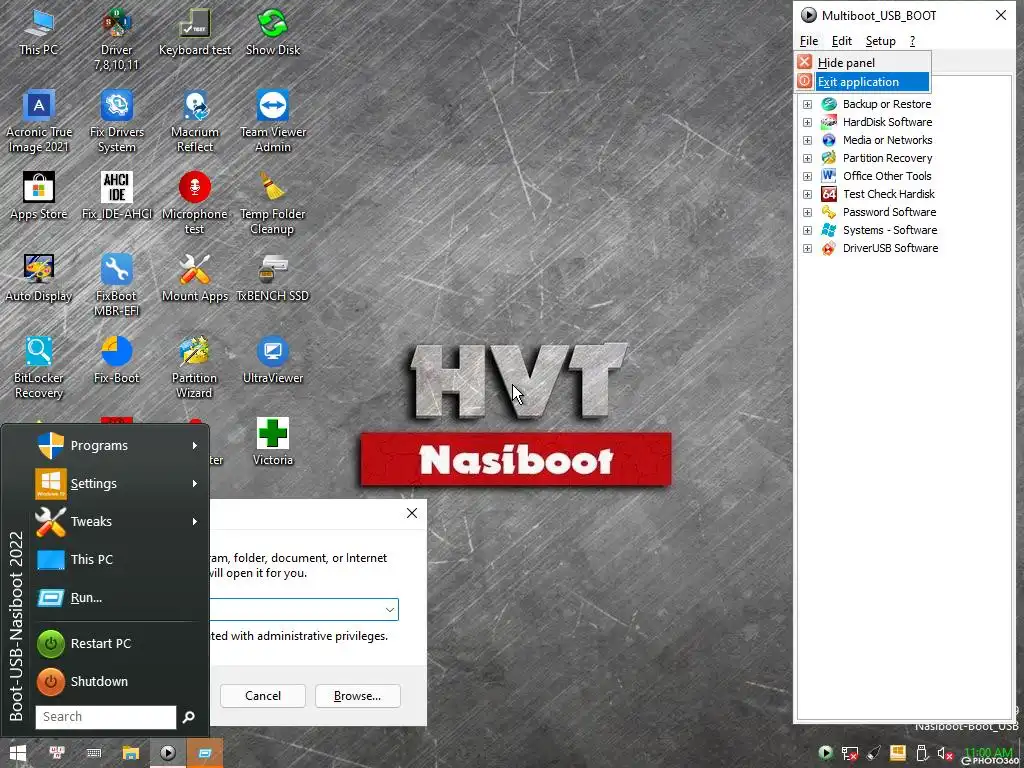1024x768 pixels.
Task: Click the Windows Start button on taskbar
Action: pos(18,753)
